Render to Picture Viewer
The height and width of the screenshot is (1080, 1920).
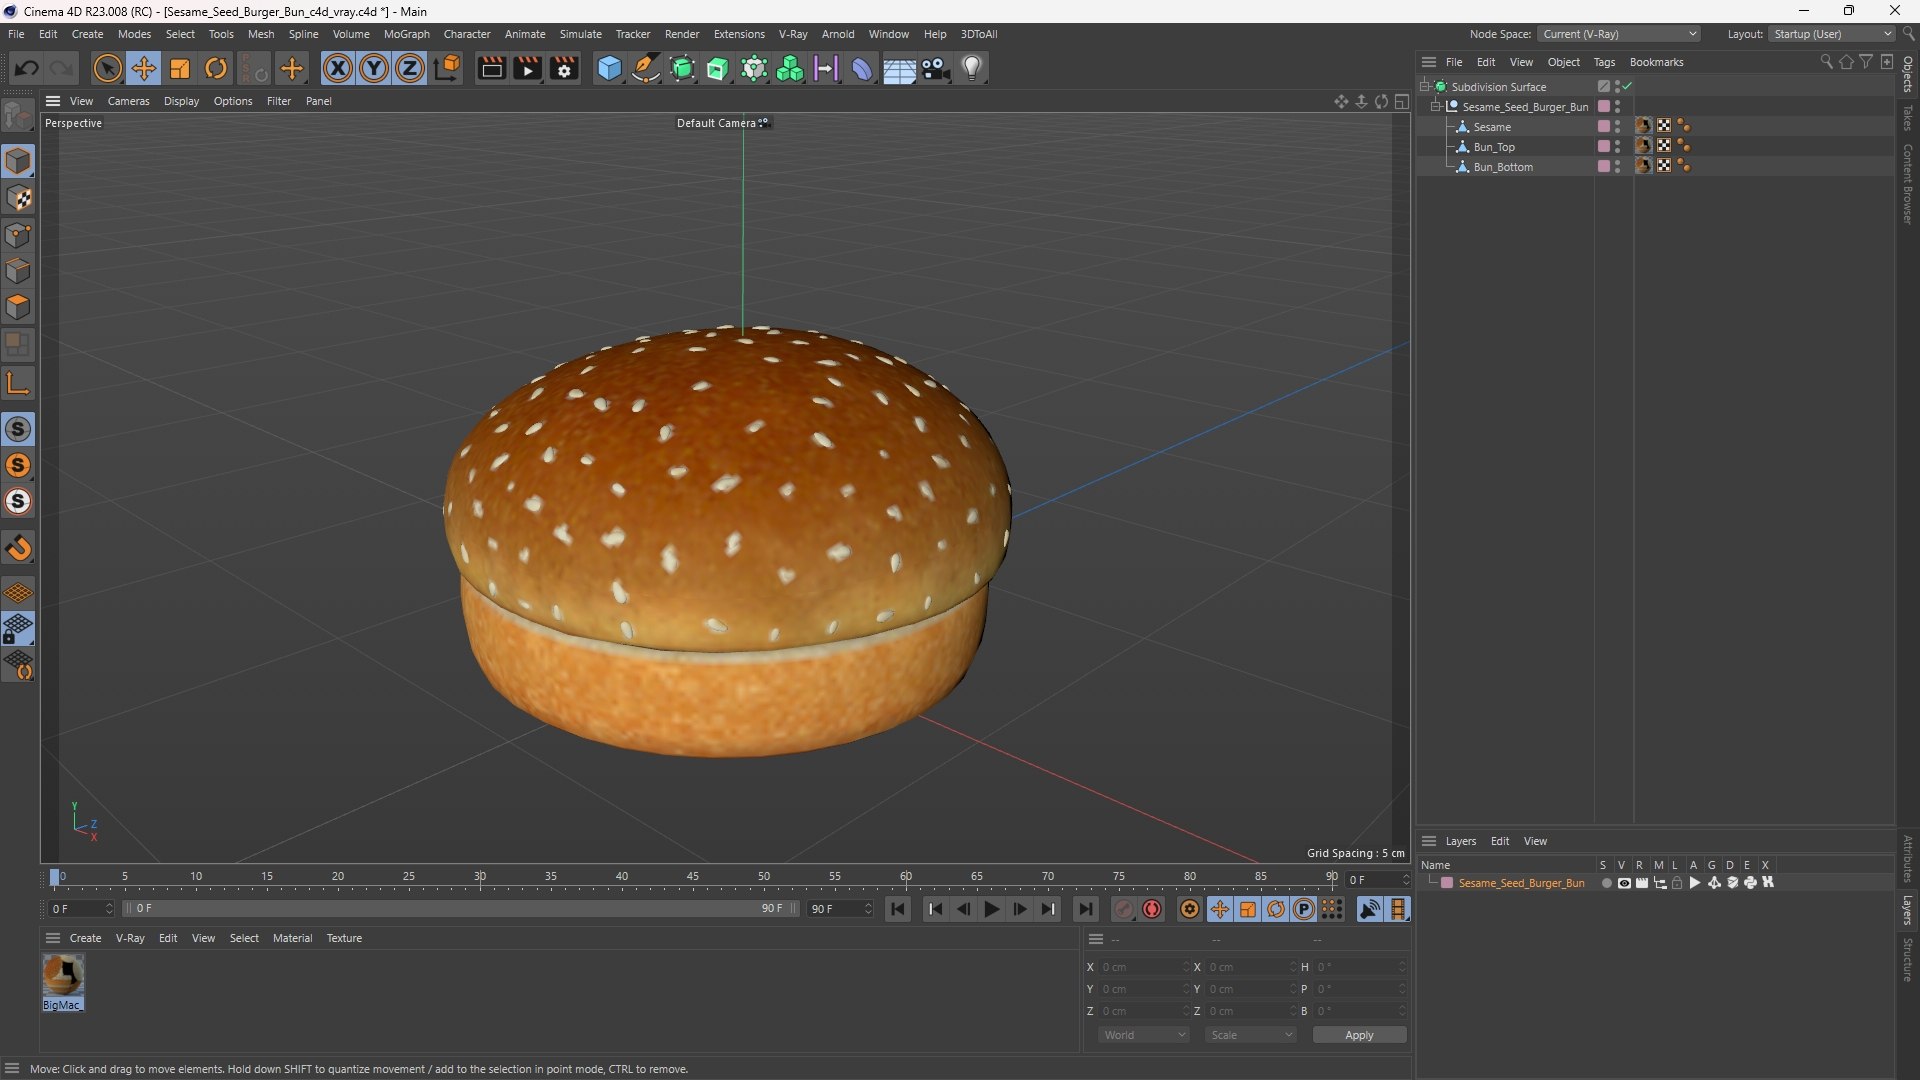(x=527, y=68)
